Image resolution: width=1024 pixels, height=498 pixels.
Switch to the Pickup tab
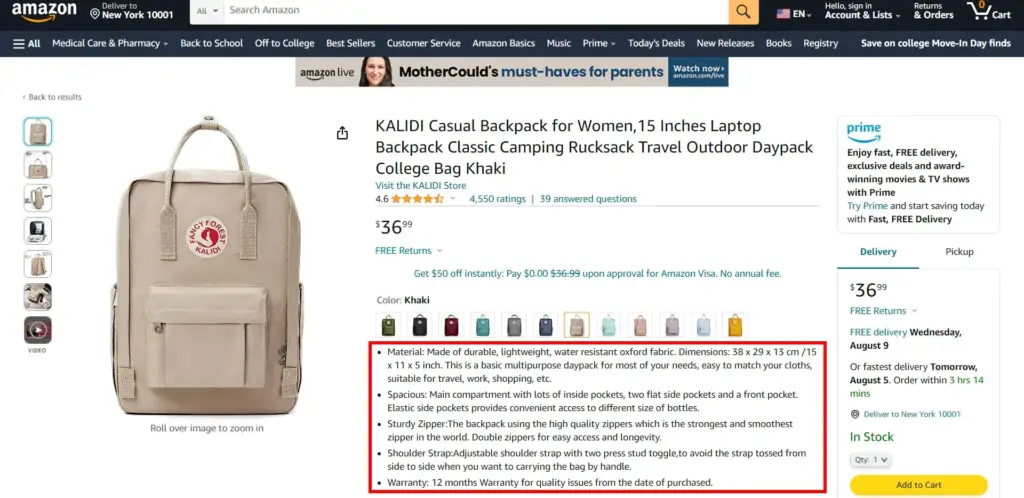[x=959, y=252]
